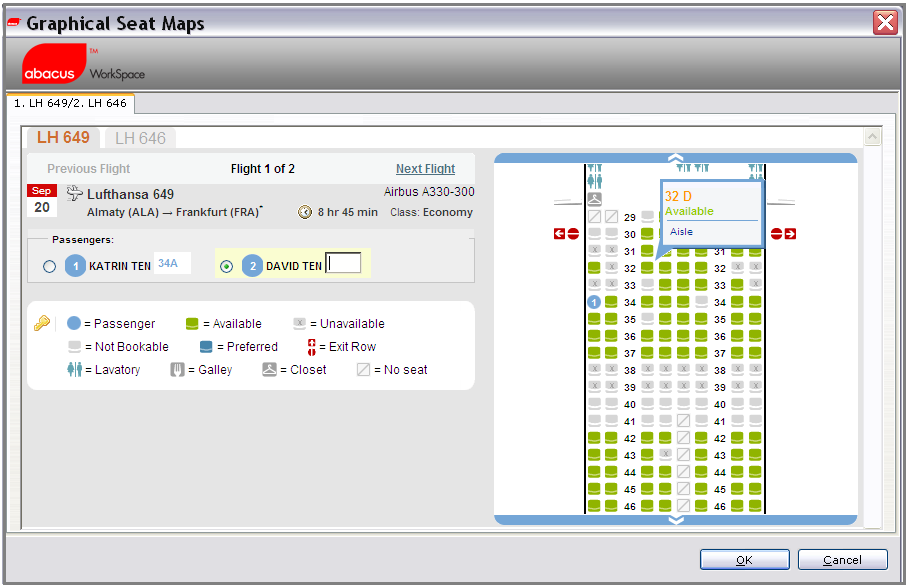Select passenger KATRIN TEN radio button
This screenshot has width=907, height=586.
point(49,266)
